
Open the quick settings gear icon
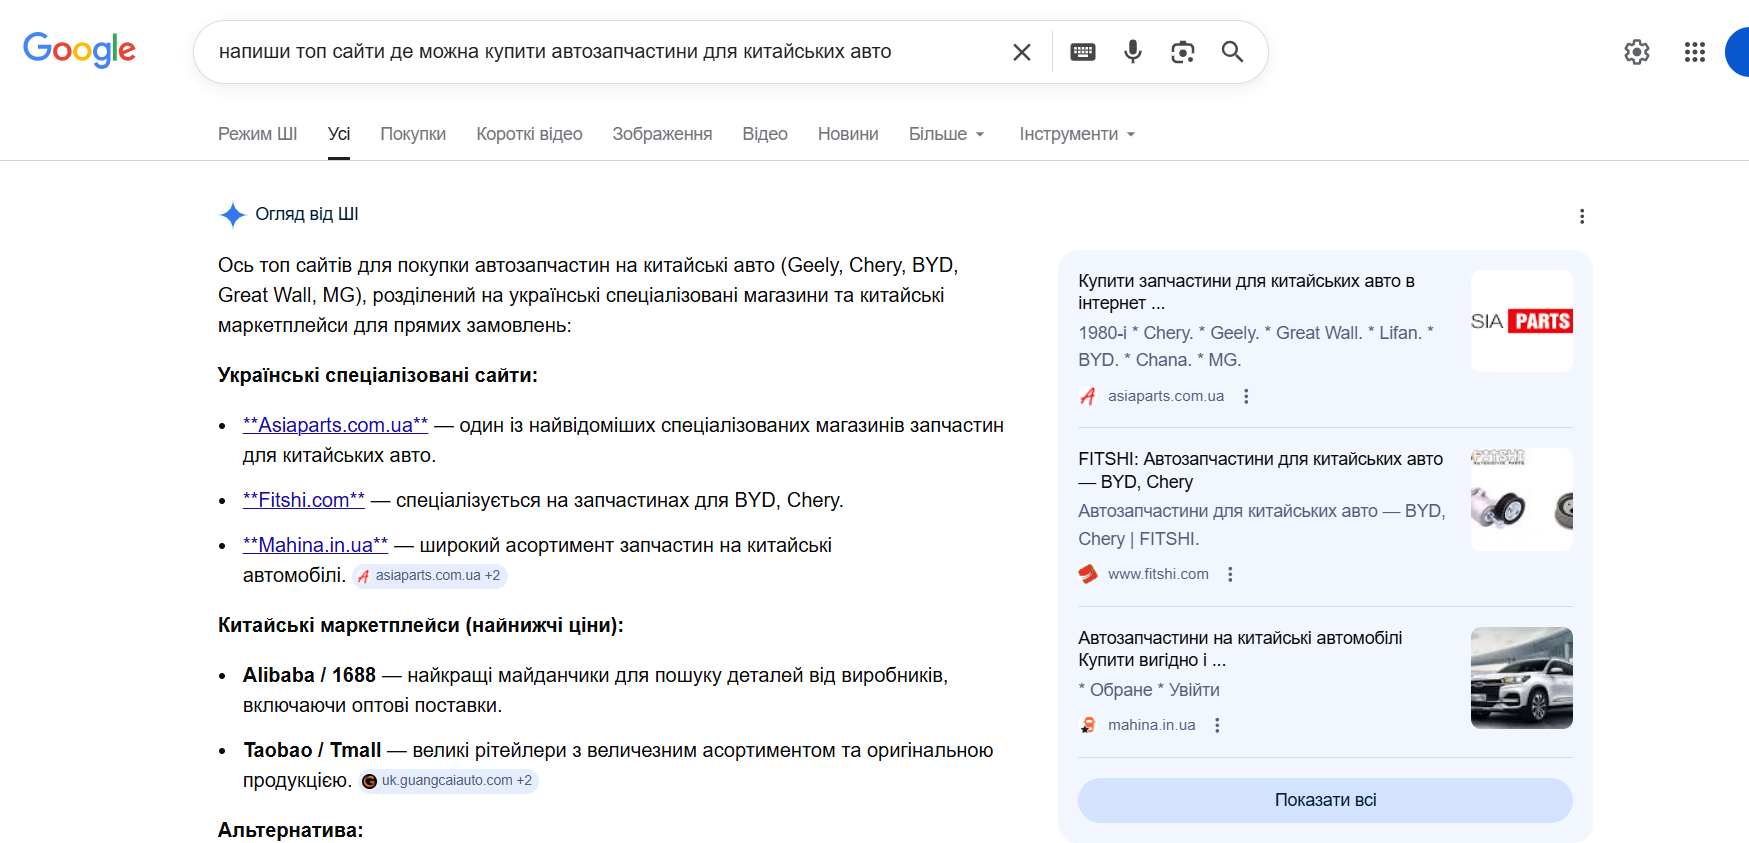1636,52
